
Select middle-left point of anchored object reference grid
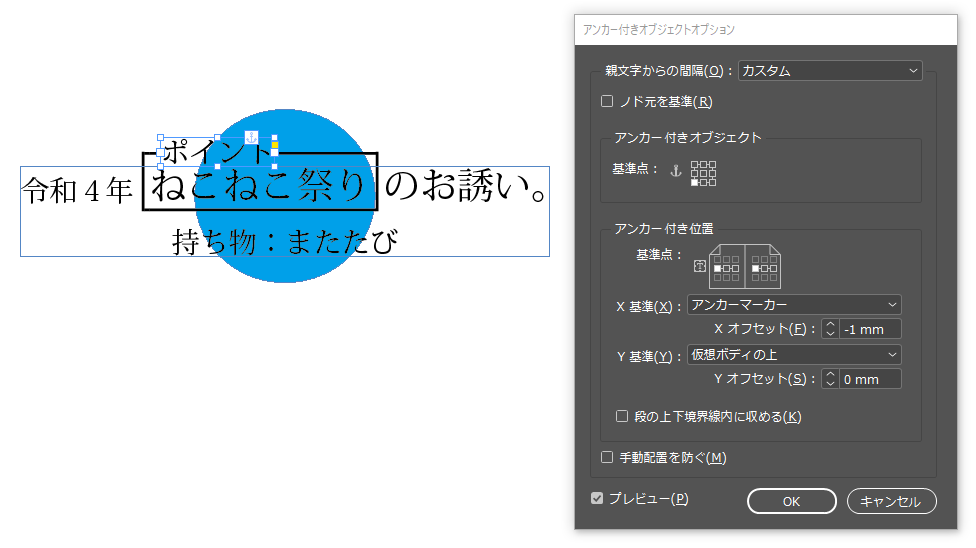coord(694,173)
